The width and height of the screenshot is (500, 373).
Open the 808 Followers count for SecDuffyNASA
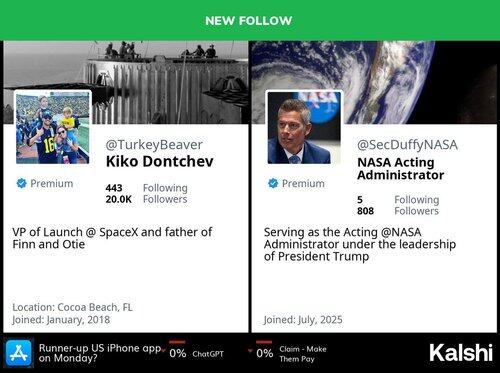click(x=398, y=211)
